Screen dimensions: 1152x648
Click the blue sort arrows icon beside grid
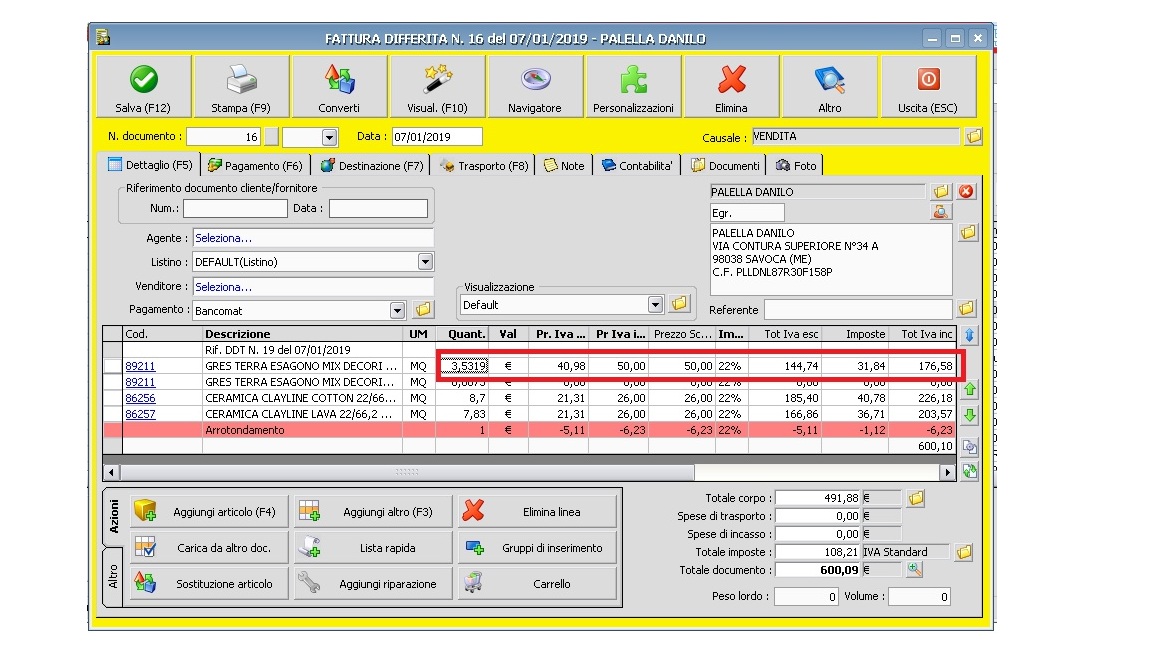[970, 336]
